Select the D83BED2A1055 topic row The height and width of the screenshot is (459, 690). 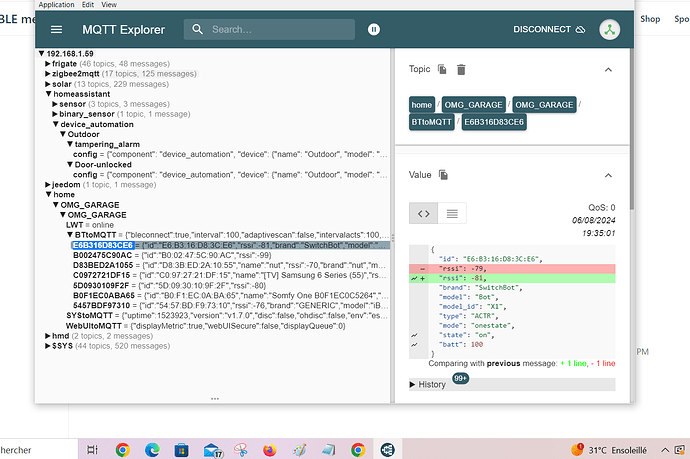pyautogui.click(x=230, y=265)
